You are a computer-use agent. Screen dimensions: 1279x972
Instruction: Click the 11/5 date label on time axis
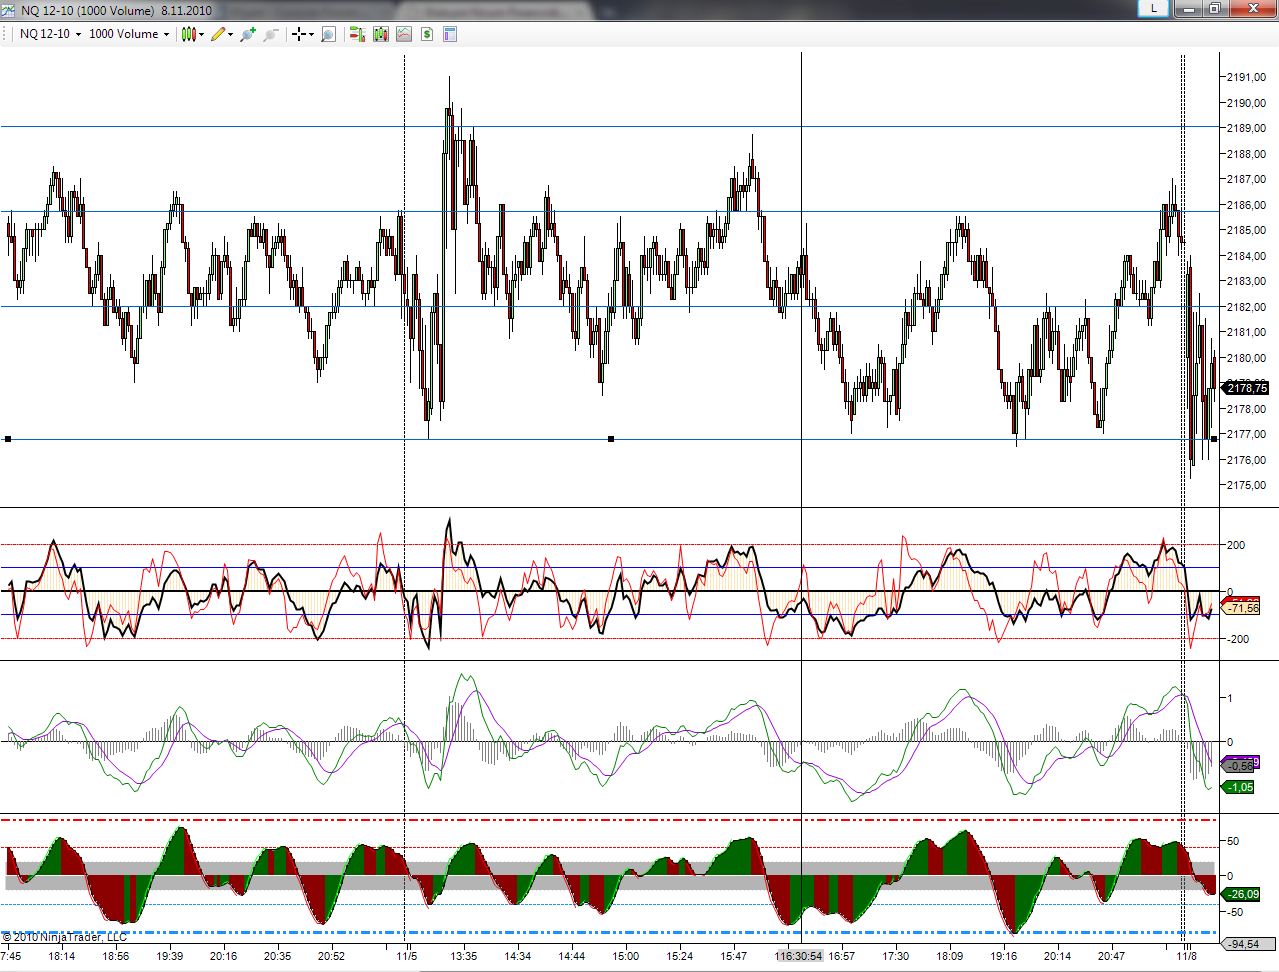point(407,956)
